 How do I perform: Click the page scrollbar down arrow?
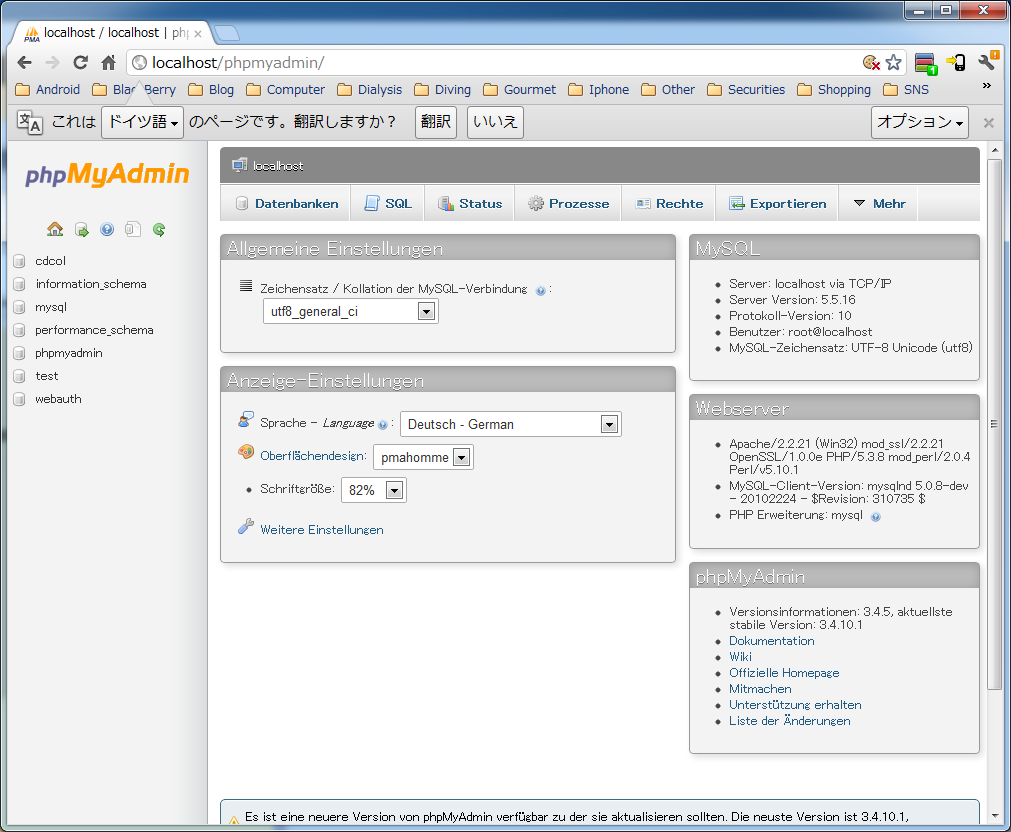pyautogui.click(x=995, y=816)
